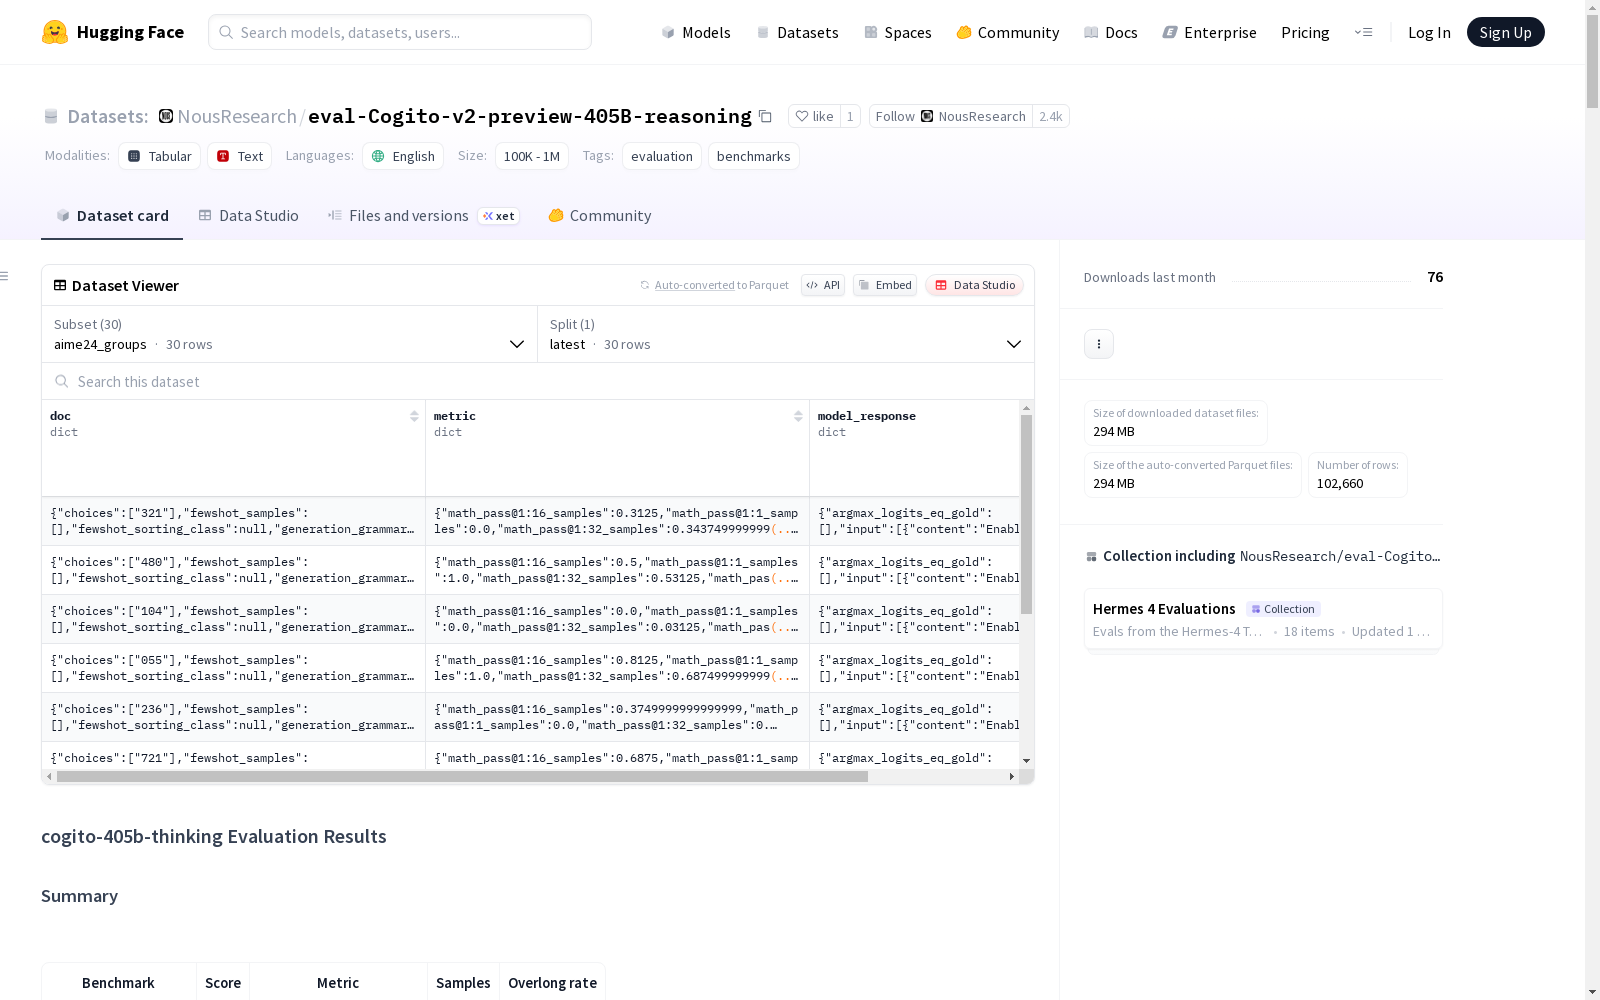This screenshot has height=1000, width=1600.
Task: Click the 100K - 1M size tag
Action: click(x=532, y=156)
